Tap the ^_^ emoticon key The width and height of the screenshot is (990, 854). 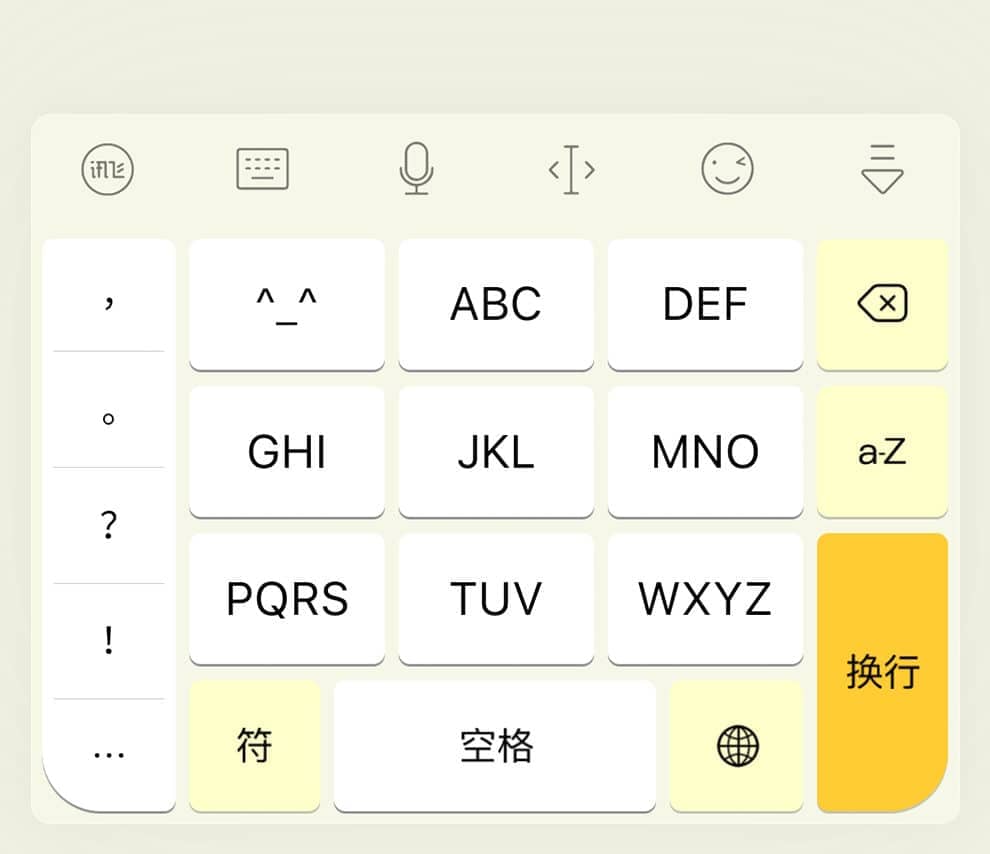tap(287, 304)
